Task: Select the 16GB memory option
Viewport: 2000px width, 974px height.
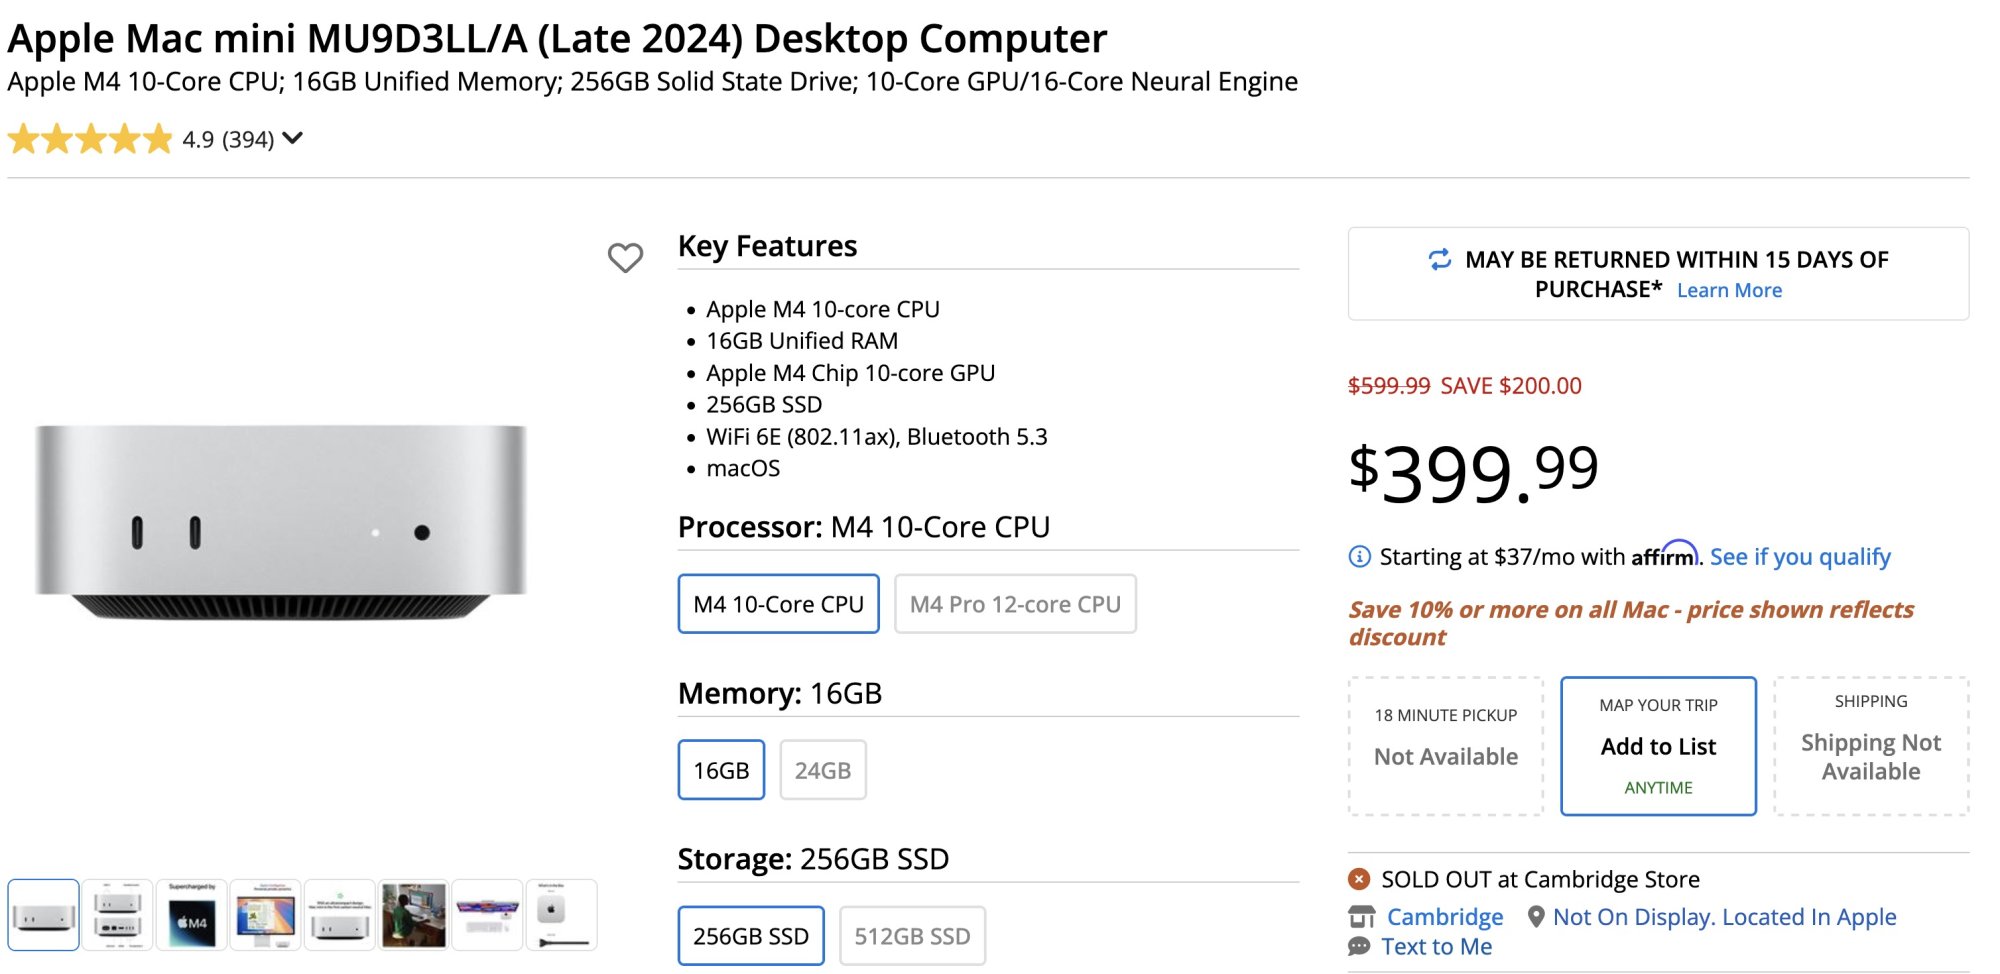Action: point(721,770)
